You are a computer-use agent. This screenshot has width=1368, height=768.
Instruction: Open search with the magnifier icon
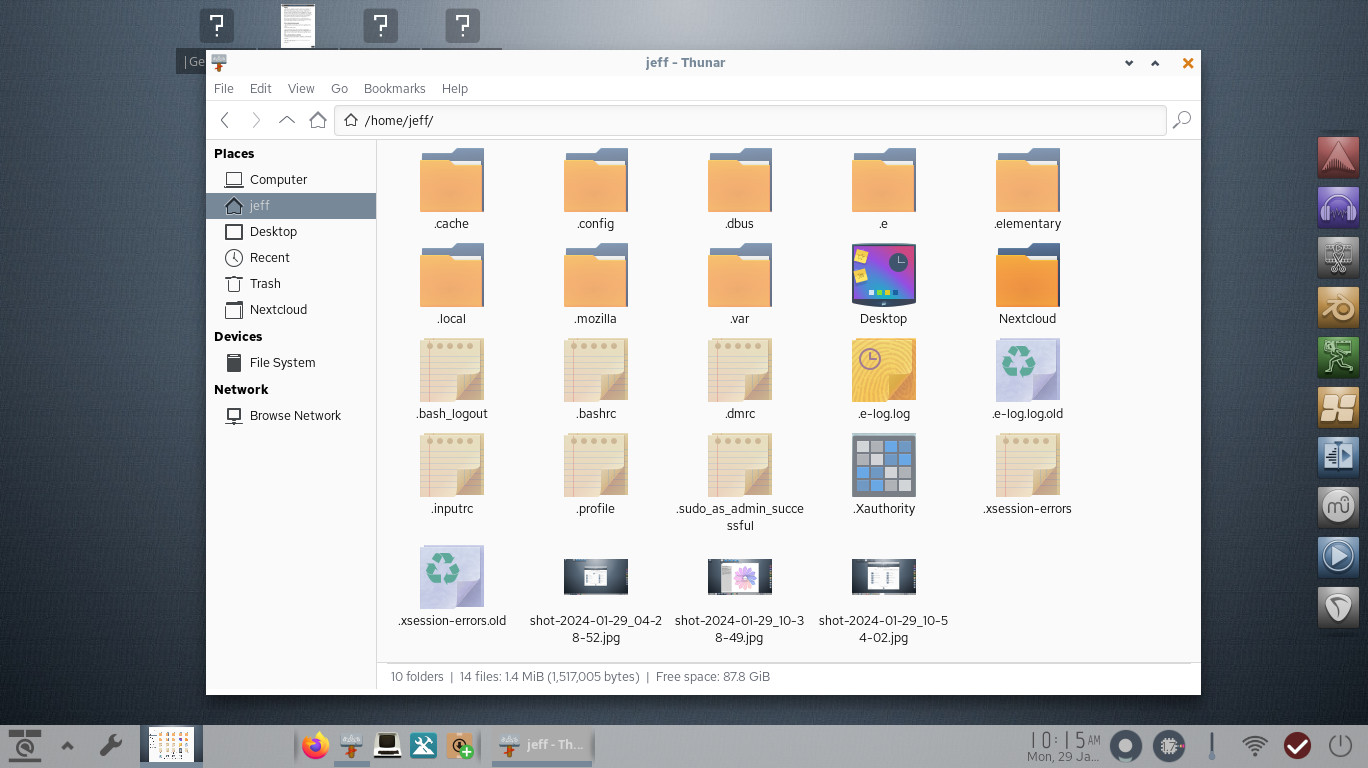[1182, 120]
